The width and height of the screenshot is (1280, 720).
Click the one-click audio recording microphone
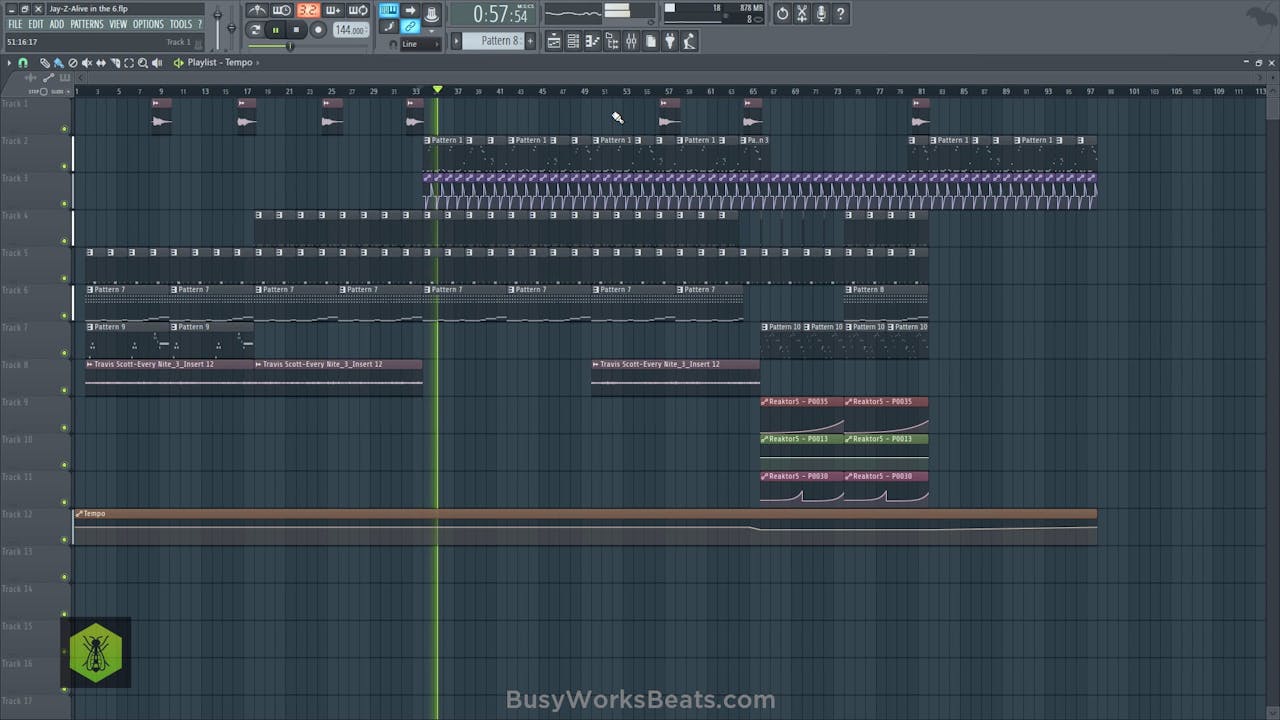[x=821, y=14]
